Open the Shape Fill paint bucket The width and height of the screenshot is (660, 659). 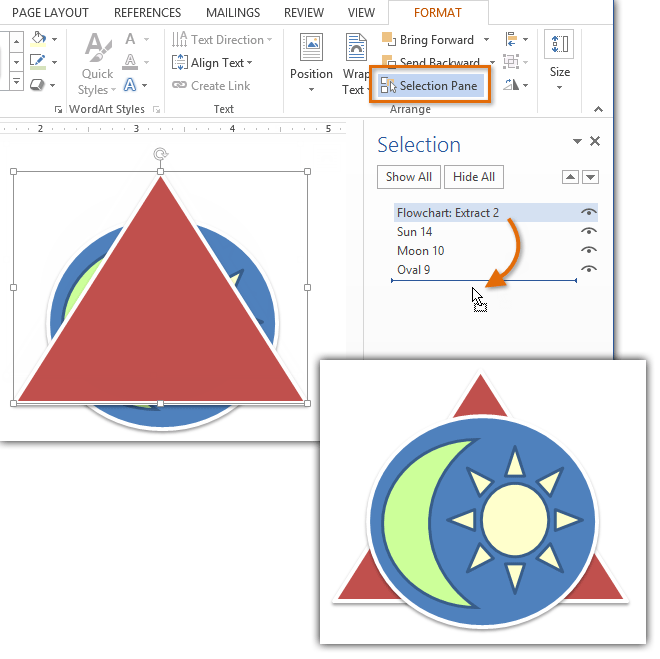pos(38,39)
